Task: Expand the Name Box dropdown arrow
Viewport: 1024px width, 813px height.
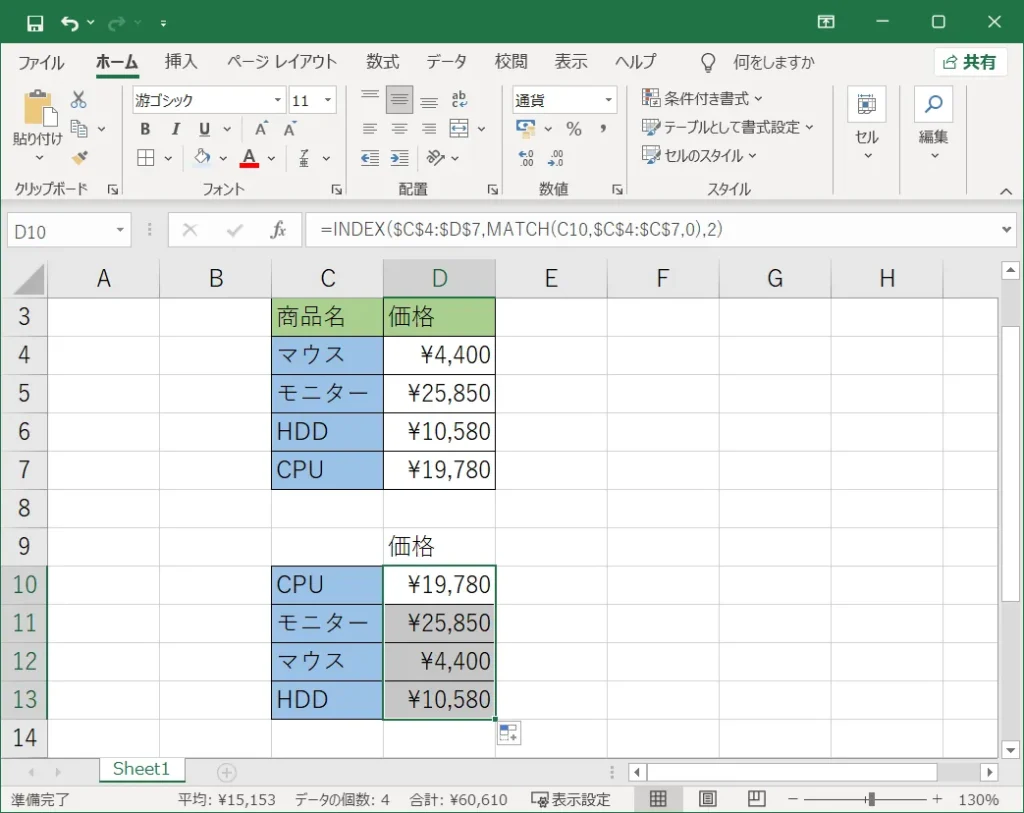Action: pyautogui.click(x=120, y=231)
